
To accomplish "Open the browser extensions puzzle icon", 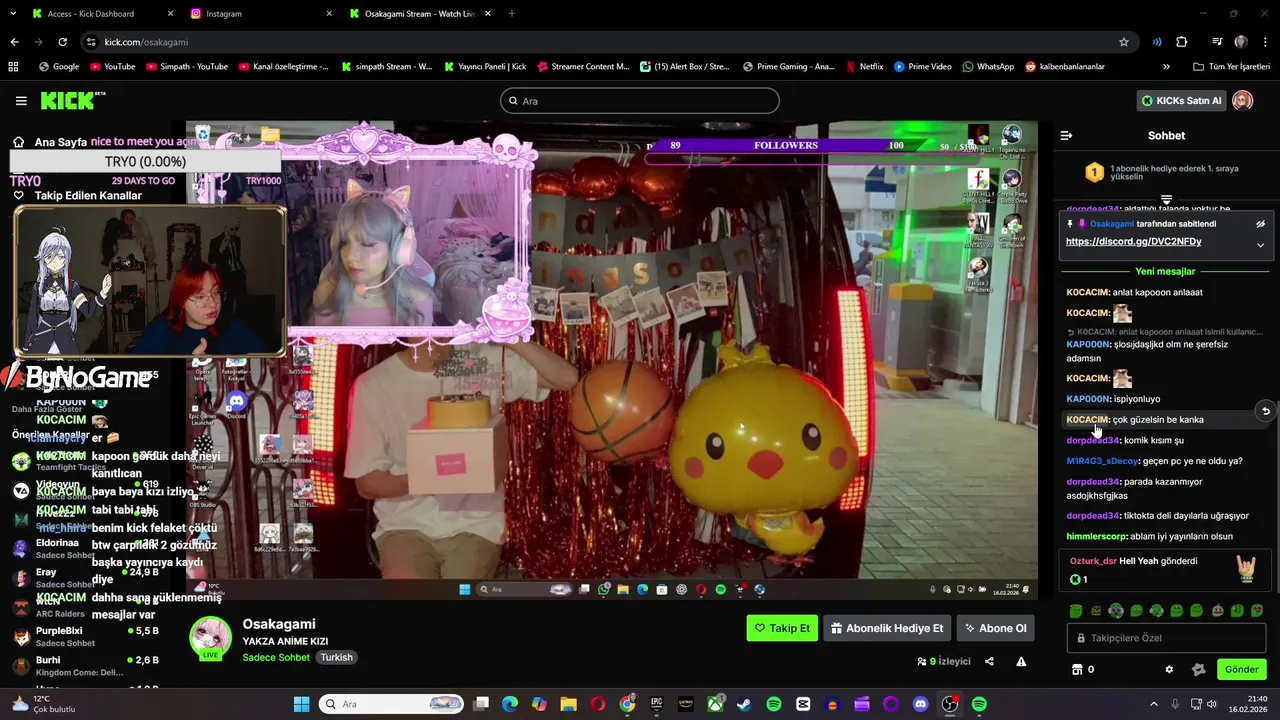I will 1181,42.
